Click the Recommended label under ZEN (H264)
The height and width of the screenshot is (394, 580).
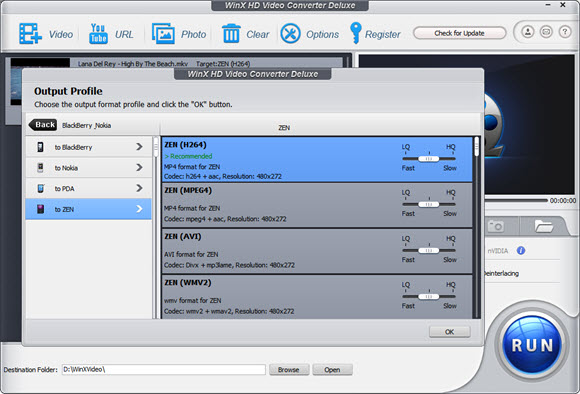189,156
